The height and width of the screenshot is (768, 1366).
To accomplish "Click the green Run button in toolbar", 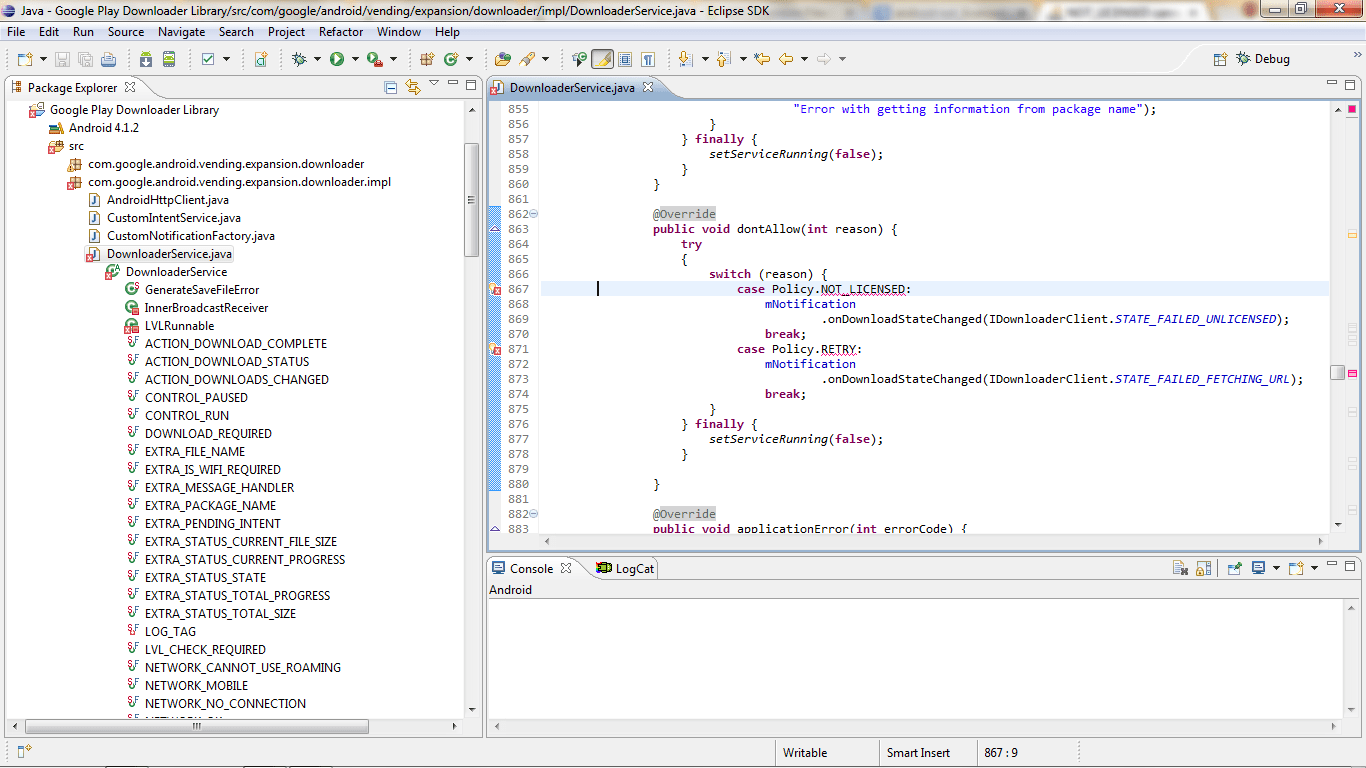I will tap(337, 59).
